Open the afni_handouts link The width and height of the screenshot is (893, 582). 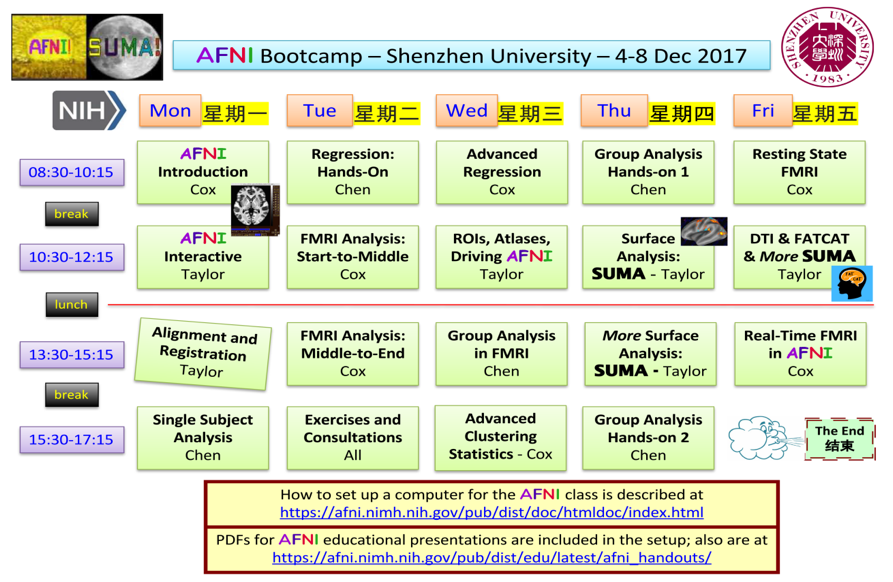coord(491,558)
